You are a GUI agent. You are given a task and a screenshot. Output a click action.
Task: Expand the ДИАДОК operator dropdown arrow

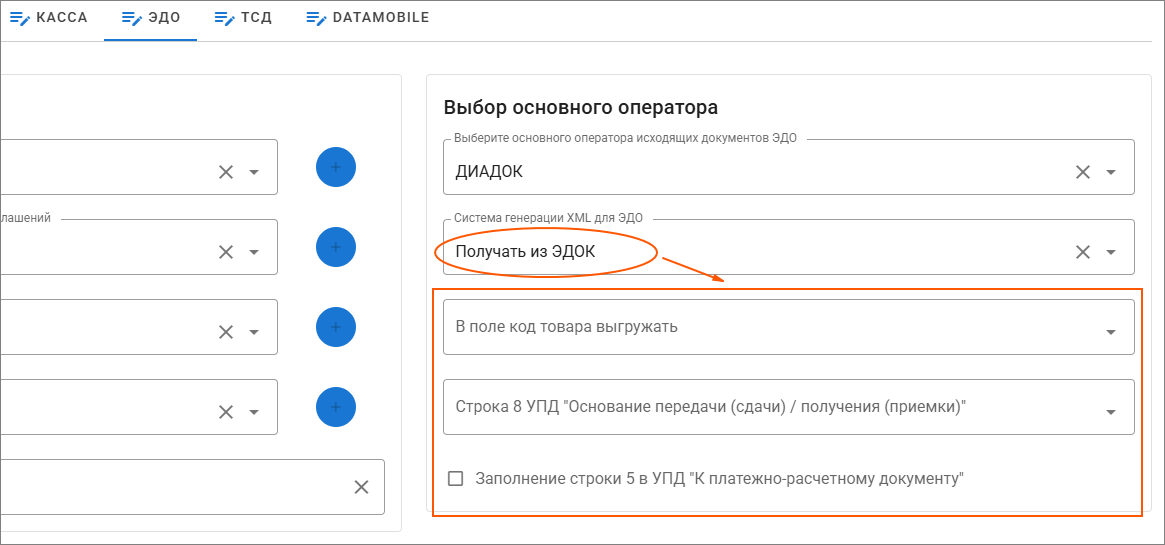click(x=1111, y=172)
